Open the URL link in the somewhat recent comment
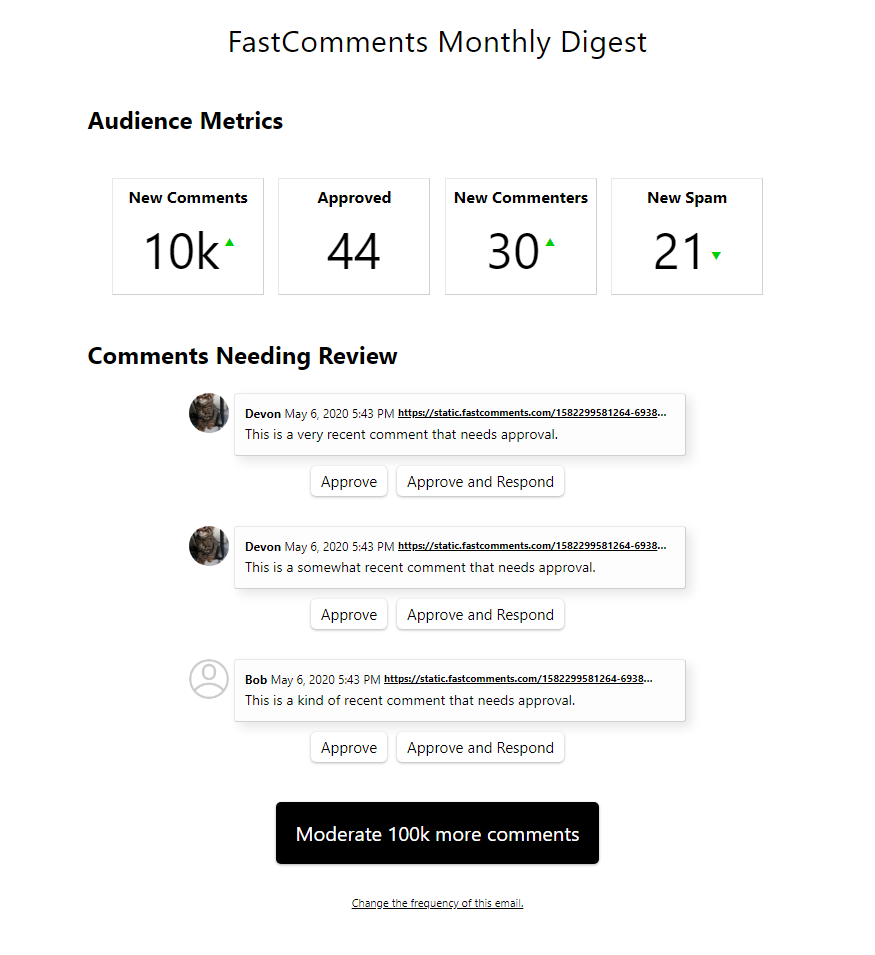The height and width of the screenshot is (955, 875). (x=531, y=546)
